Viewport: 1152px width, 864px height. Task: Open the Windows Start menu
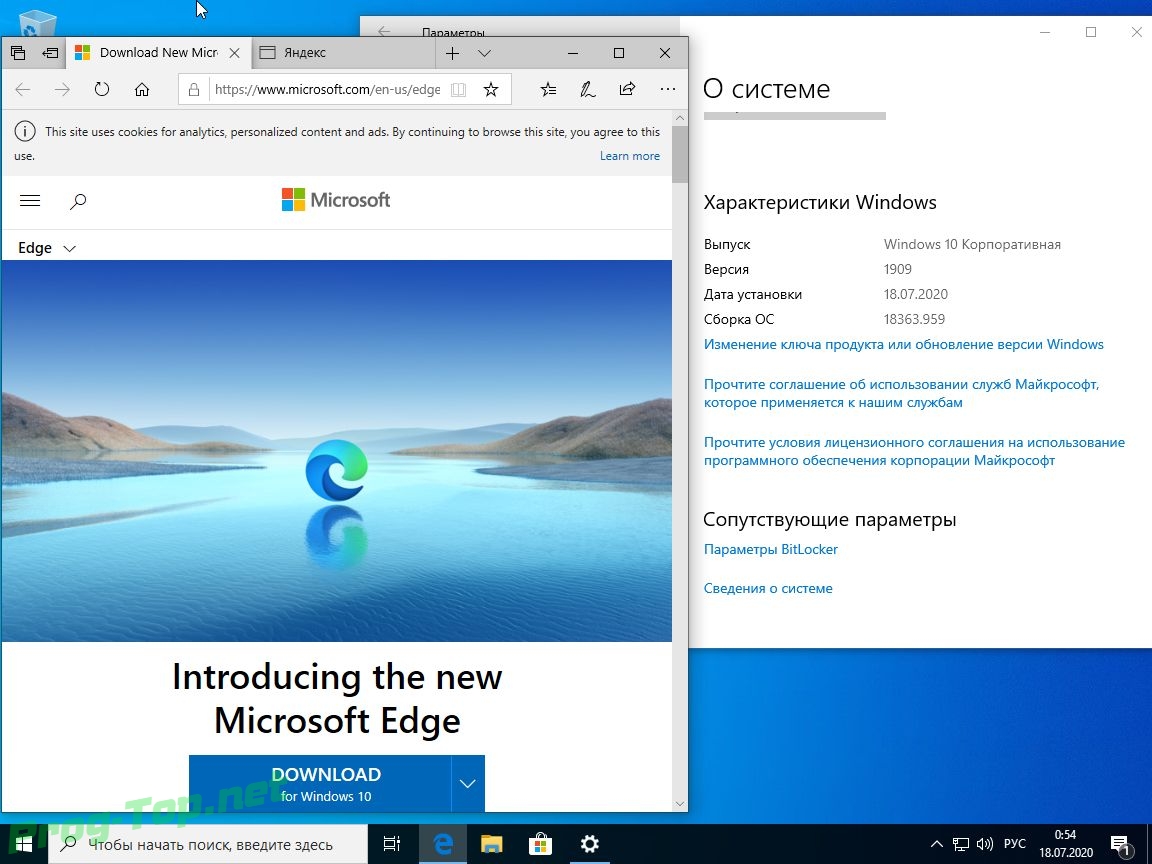coord(24,844)
